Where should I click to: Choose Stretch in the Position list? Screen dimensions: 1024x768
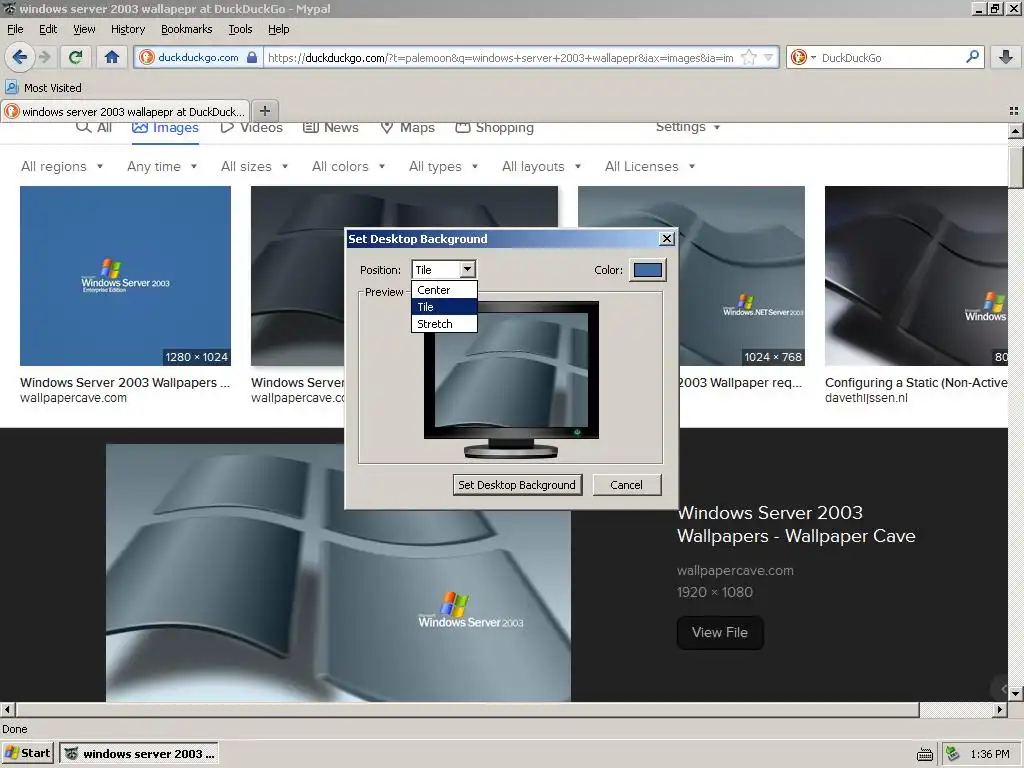pos(445,324)
